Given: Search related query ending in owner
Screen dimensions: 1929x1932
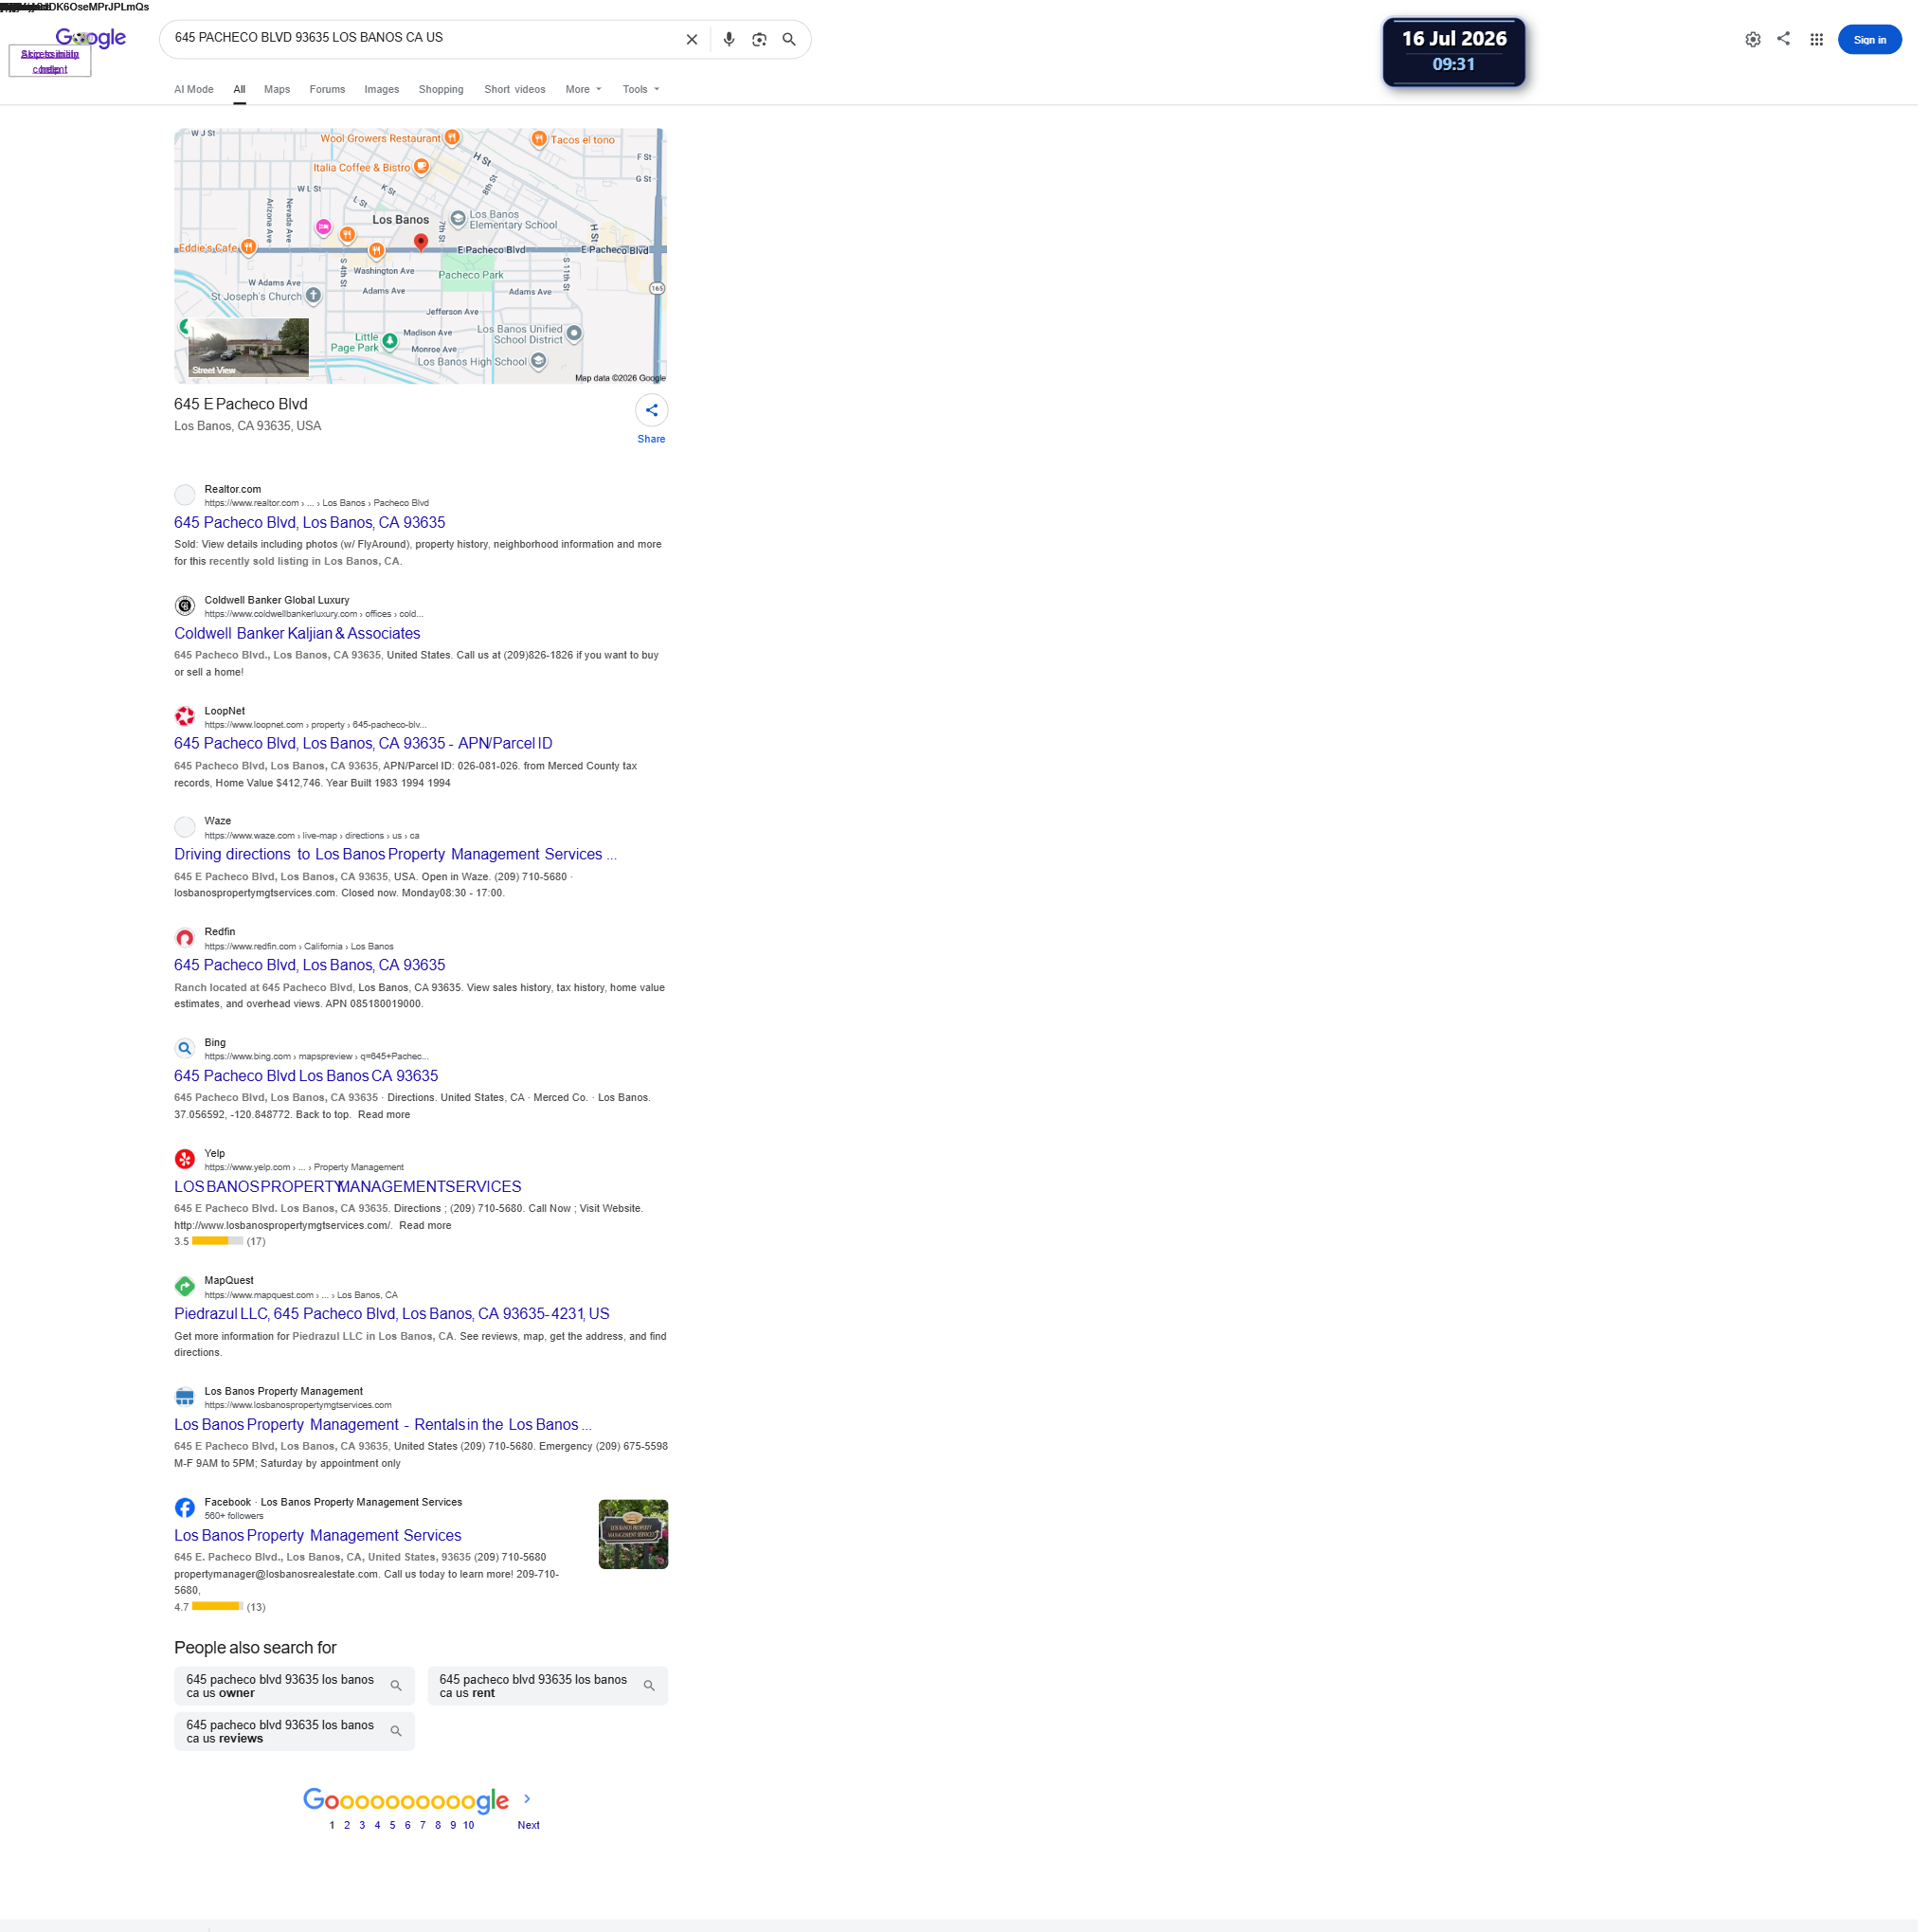Looking at the screenshot, I should [x=296, y=1695].
